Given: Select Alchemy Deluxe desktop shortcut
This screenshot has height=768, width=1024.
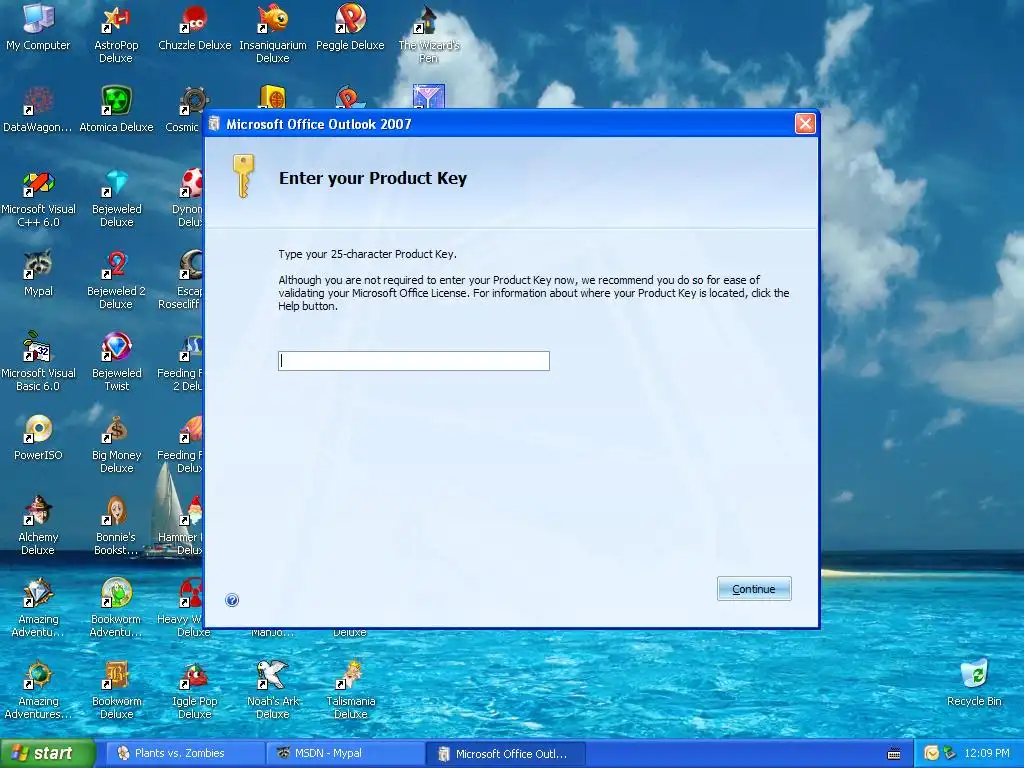Looking at the screenshot, I should (38, 526).
